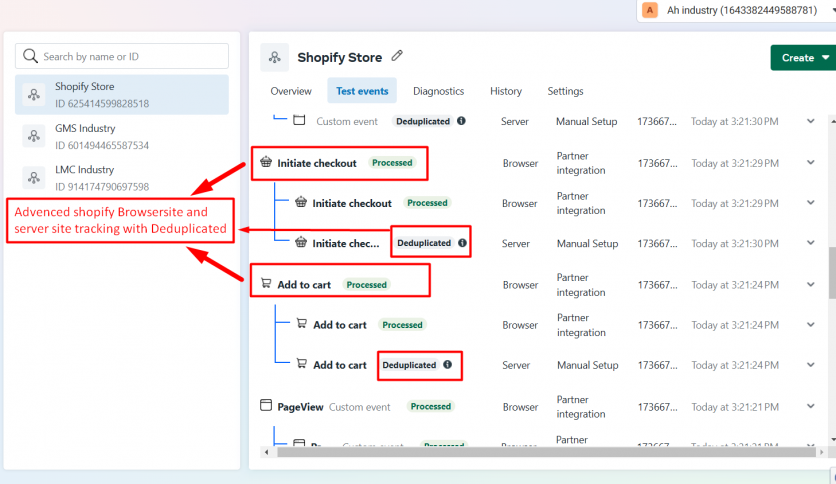Select GMS Industry dataset in sidebar
The height and width of the screenshot is (484, 836).
pyautogui.click(x=122, y=136)
